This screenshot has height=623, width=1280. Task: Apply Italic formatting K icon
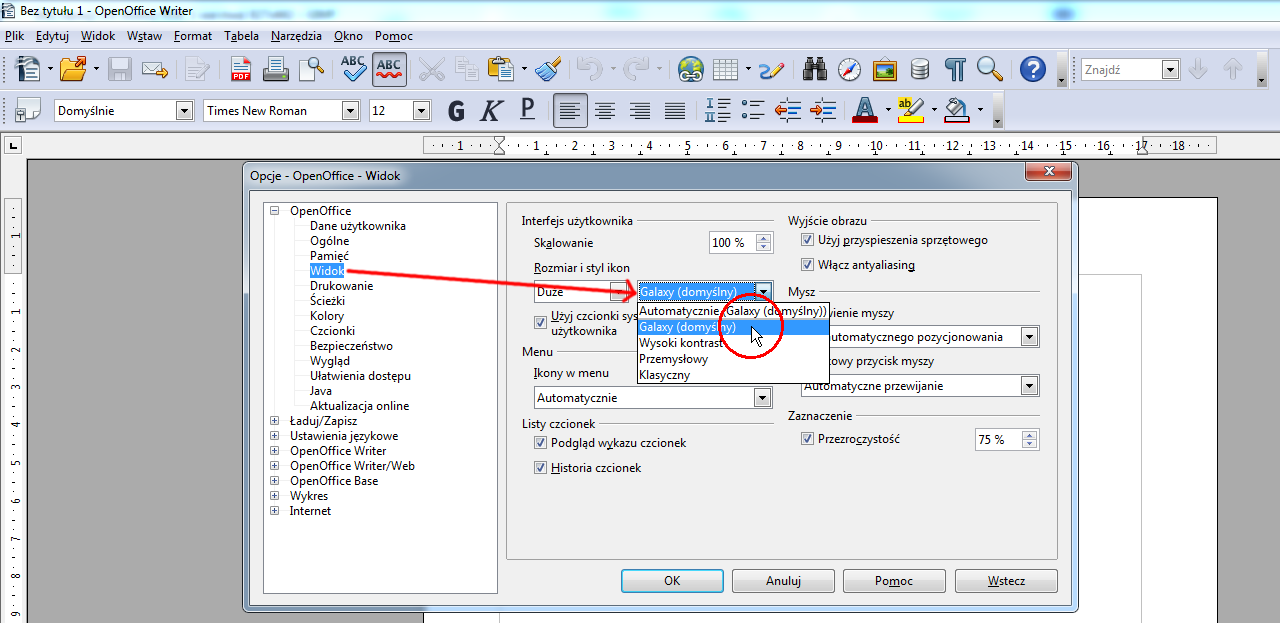492,110
